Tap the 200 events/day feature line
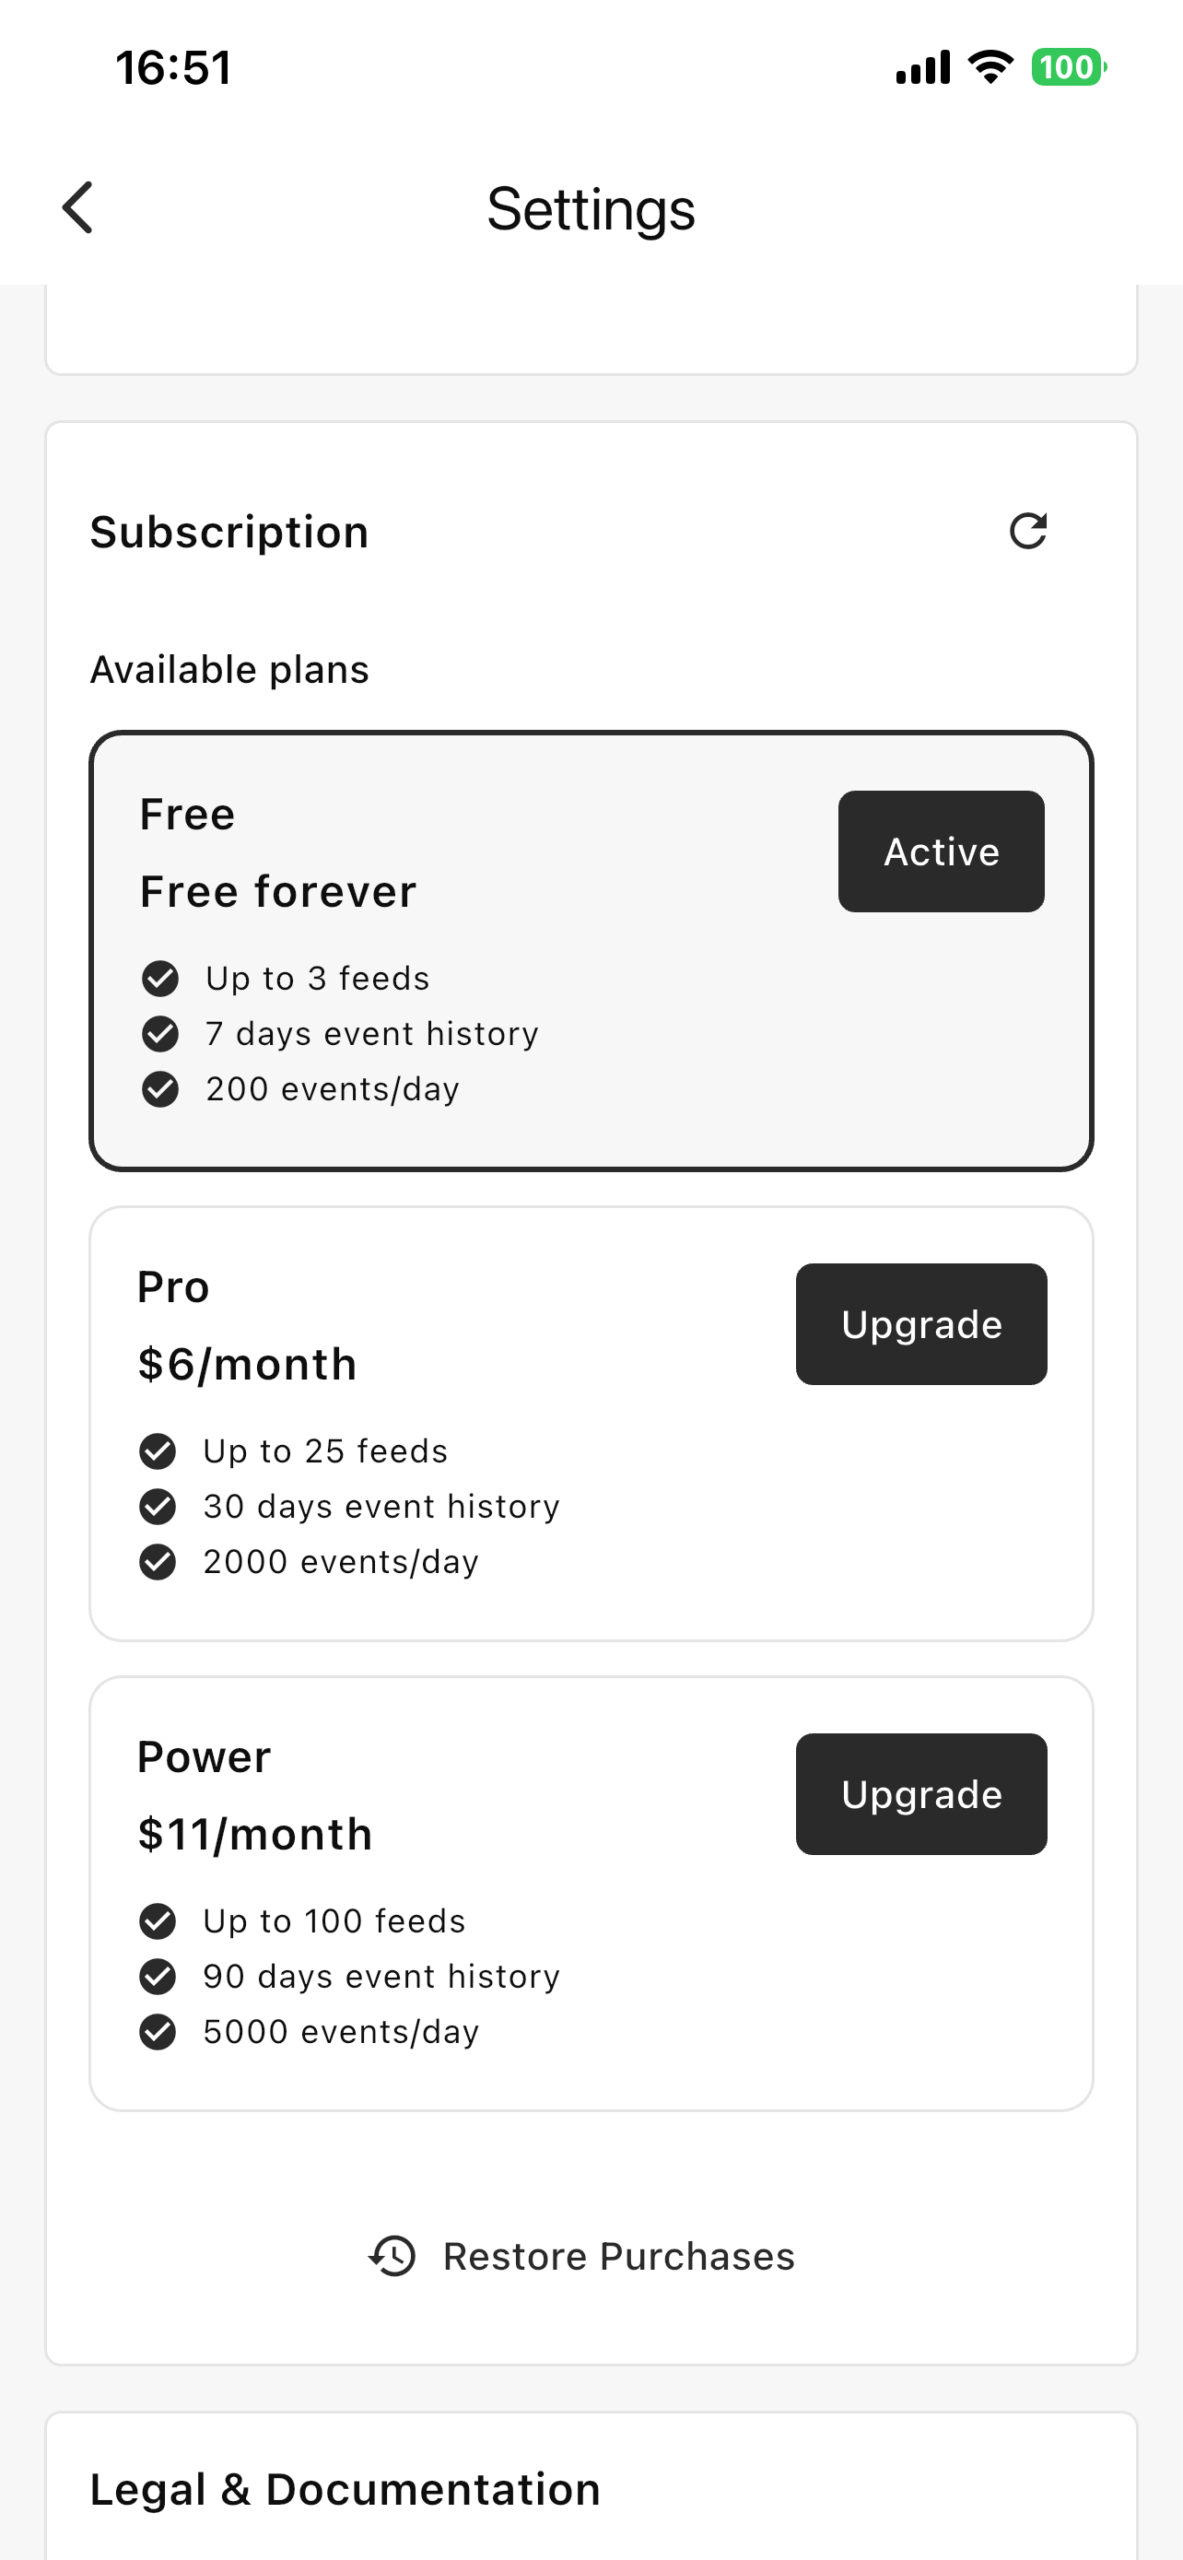1183x2560 pixels. (x=332, y=1088)
